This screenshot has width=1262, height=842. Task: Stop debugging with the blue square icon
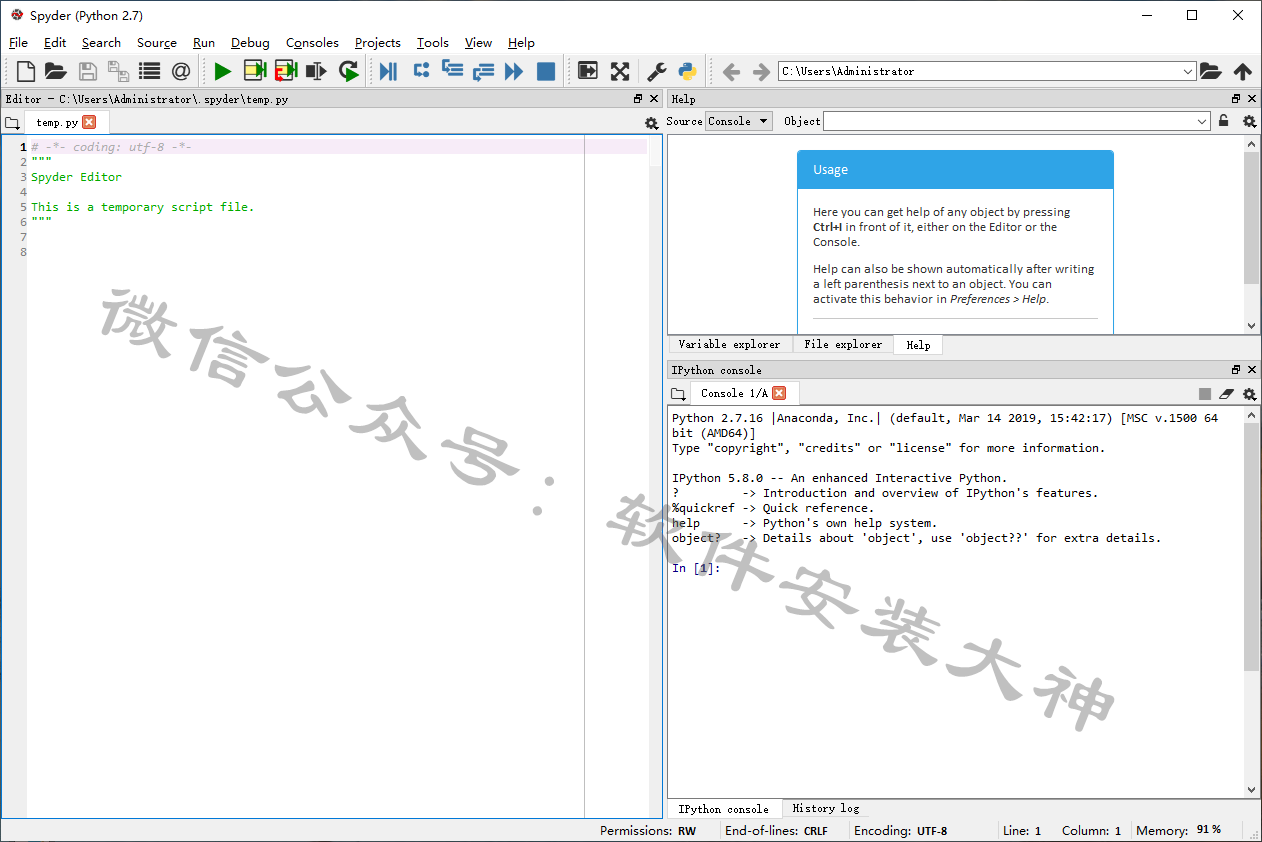coord(546,71)
